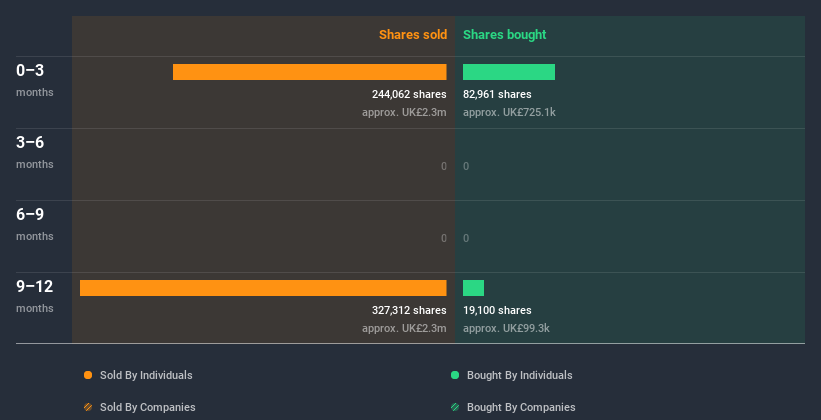Select the Bought By Companies legend label
Viewport: 821px width, 420px height.
521,407
